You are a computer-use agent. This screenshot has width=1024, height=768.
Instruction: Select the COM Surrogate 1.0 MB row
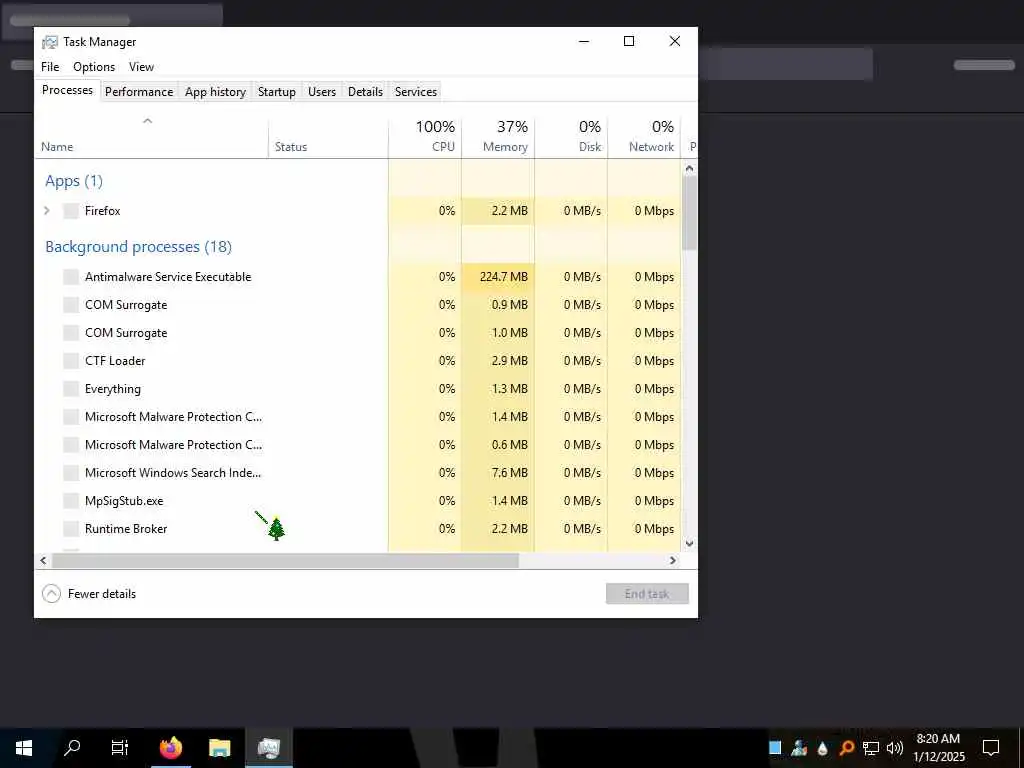pos(358,333)
